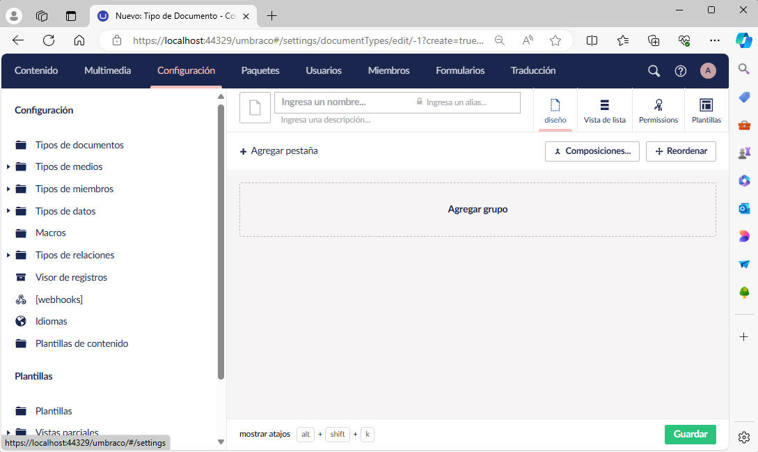Open Edge sidebar search icon

click(x=744, y=69)
